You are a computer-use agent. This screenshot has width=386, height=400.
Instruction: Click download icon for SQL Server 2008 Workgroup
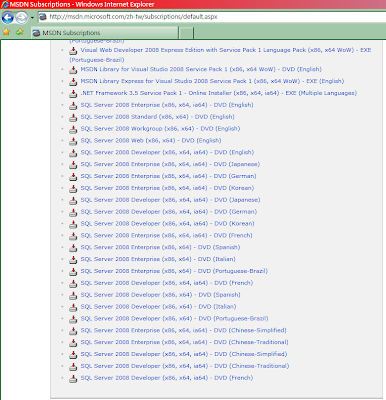coord(73,129)
